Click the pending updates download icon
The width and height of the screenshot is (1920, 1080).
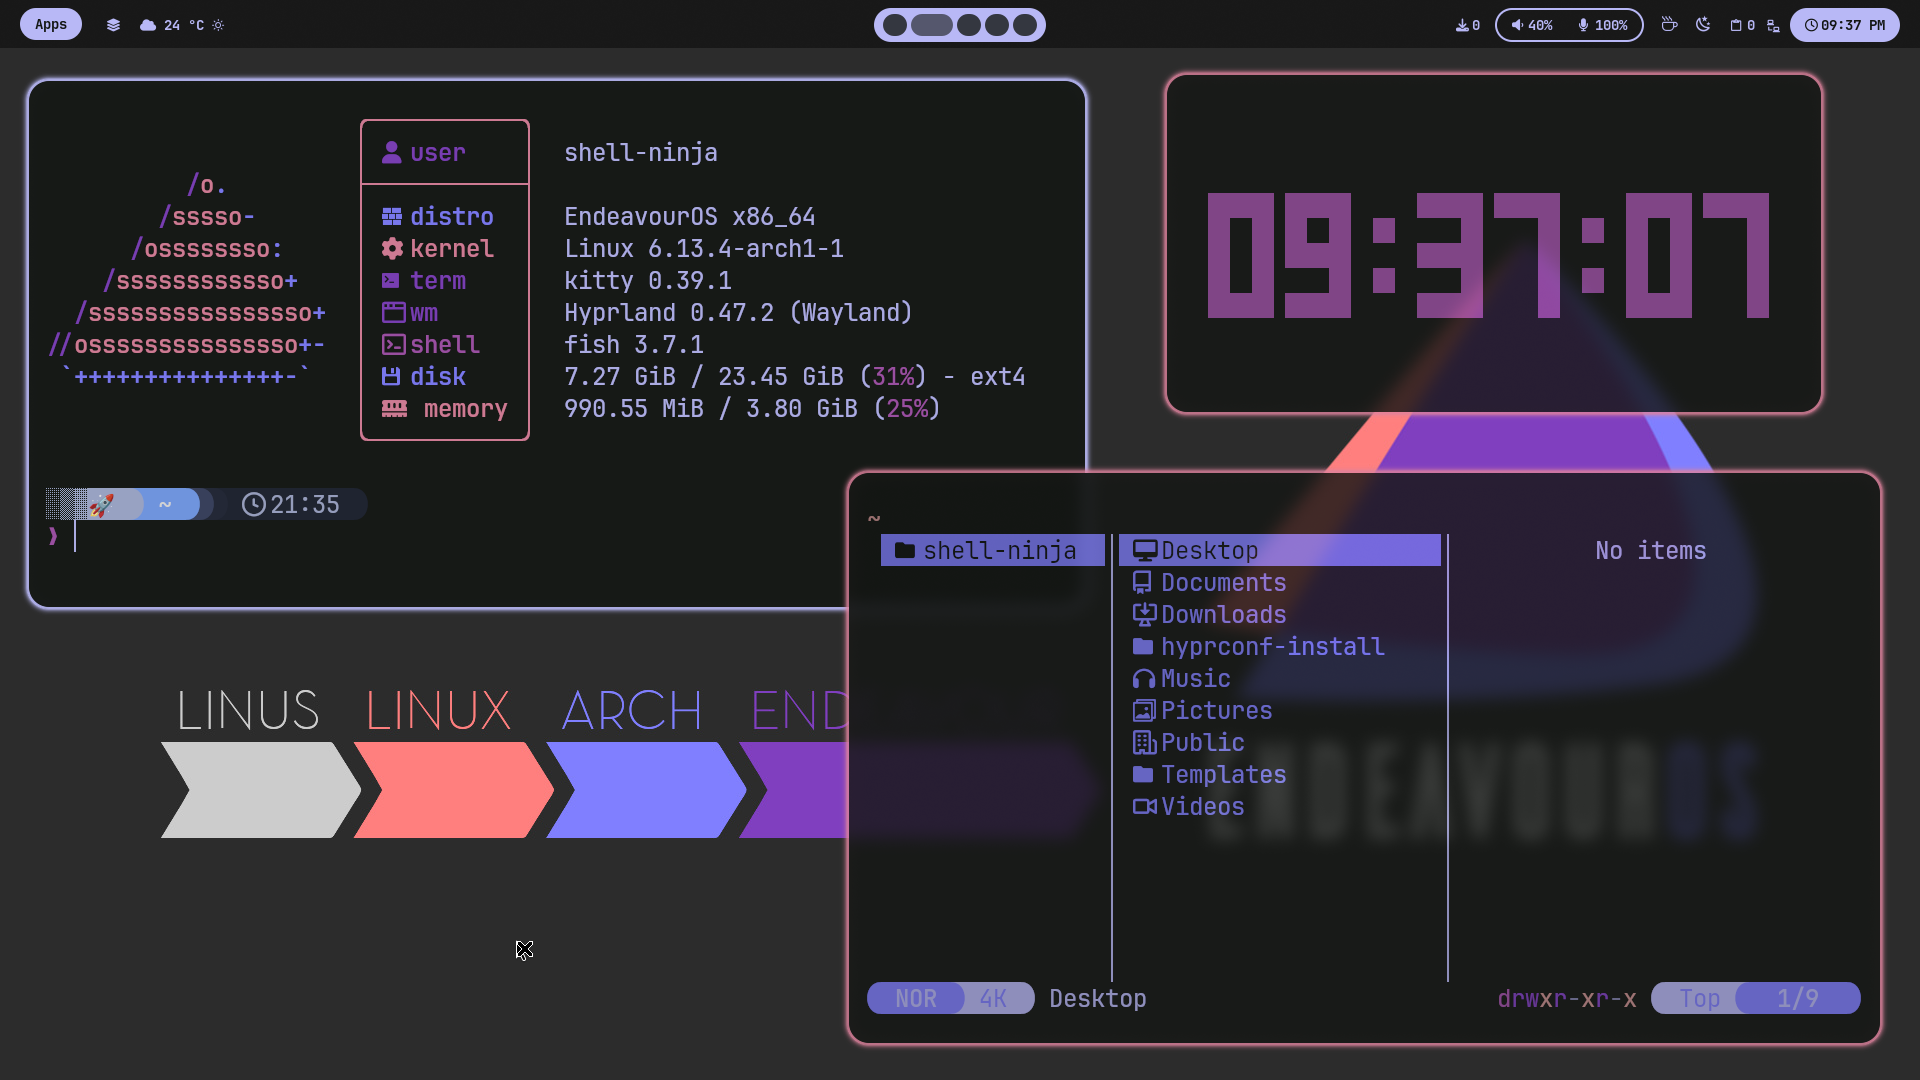click(1462, 25)
